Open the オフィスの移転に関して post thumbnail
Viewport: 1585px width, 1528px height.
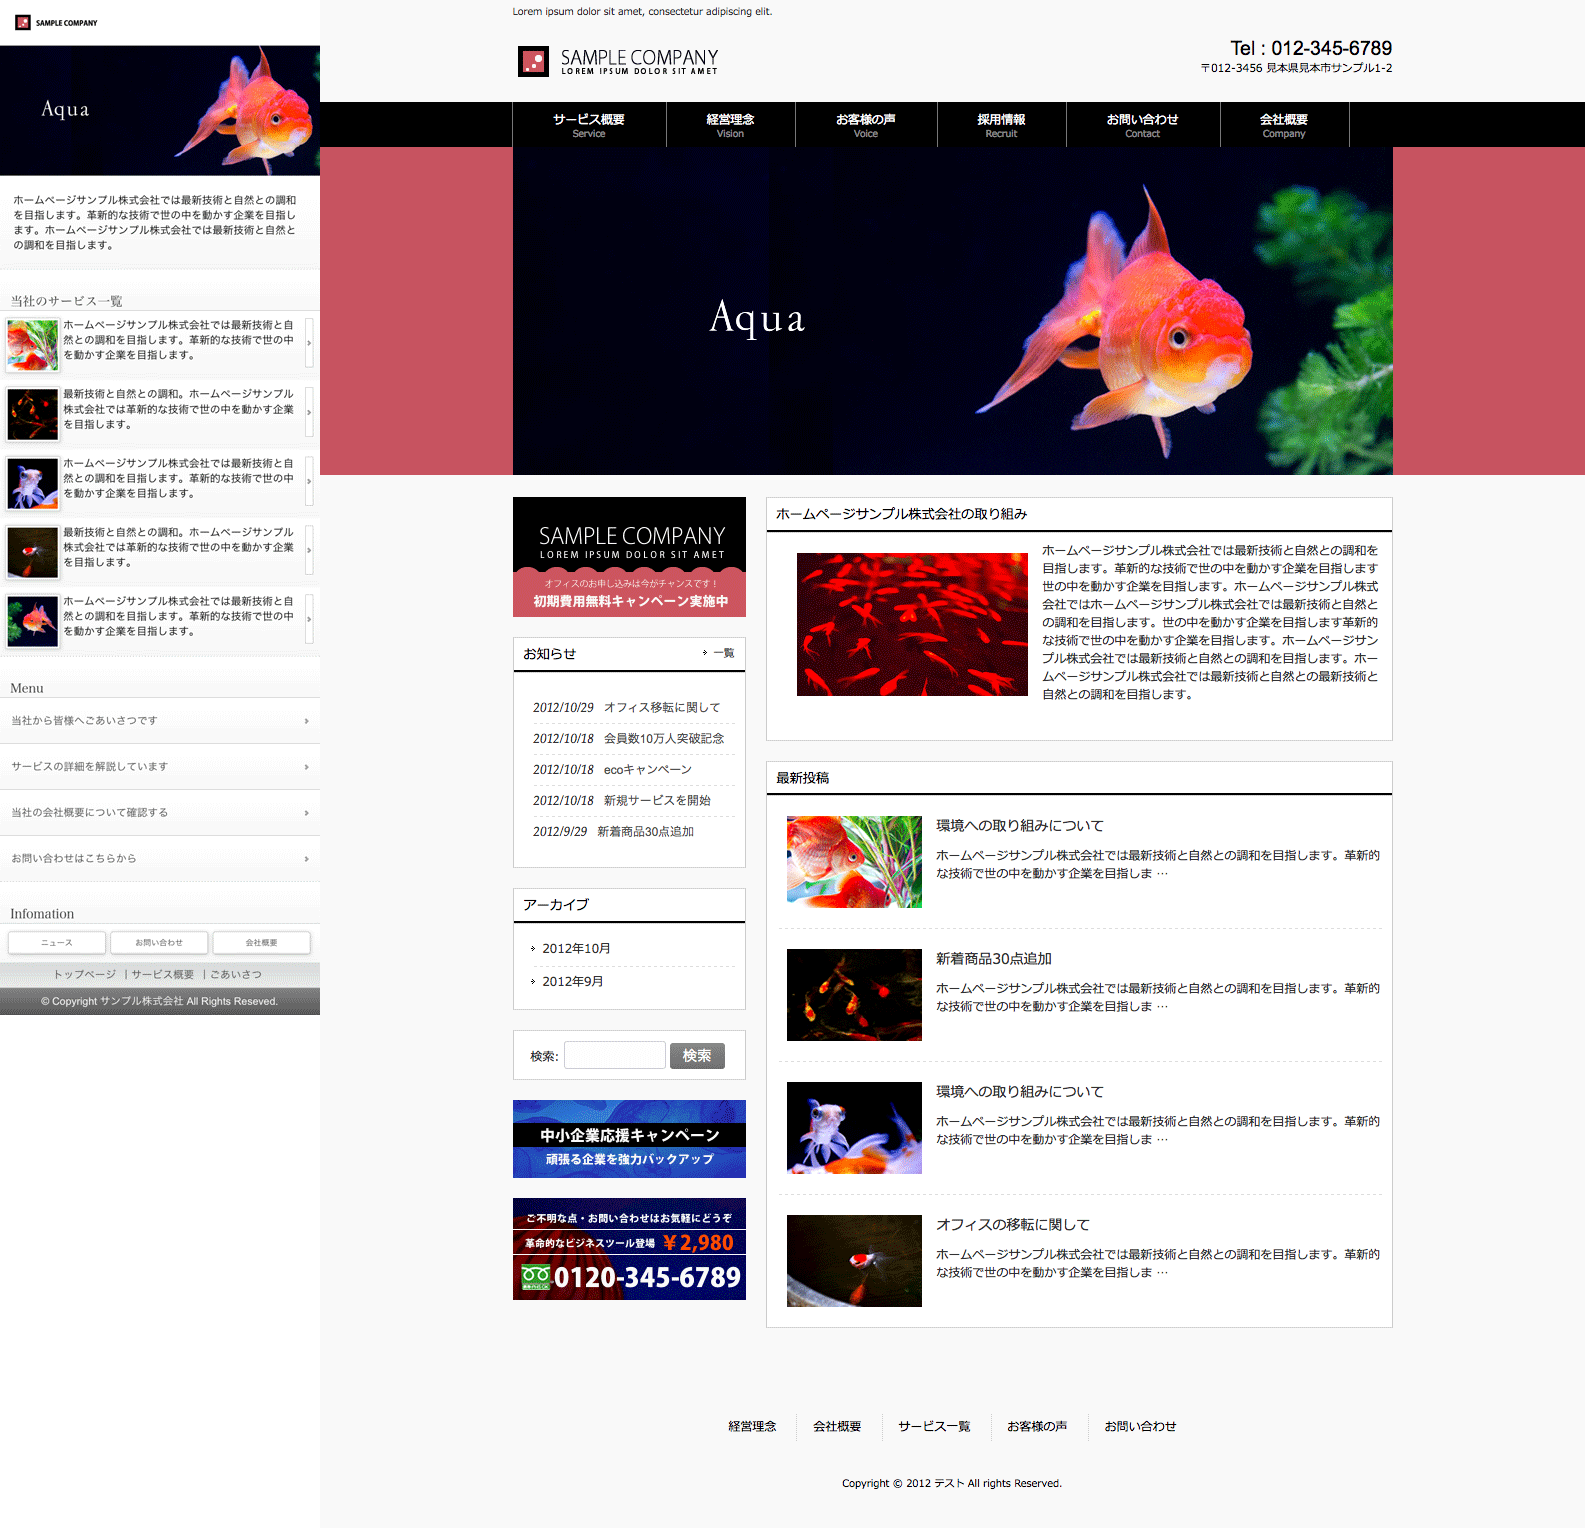coord(854,1261)
